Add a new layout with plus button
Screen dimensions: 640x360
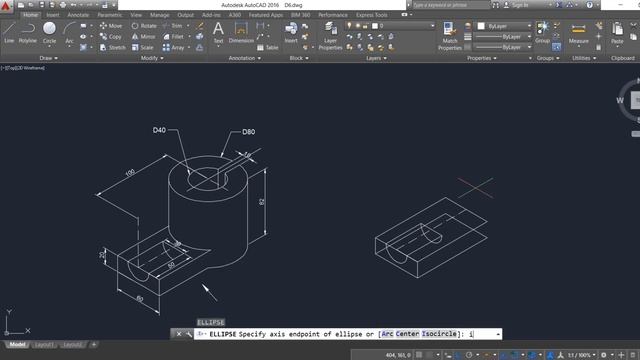click(94, 345)
